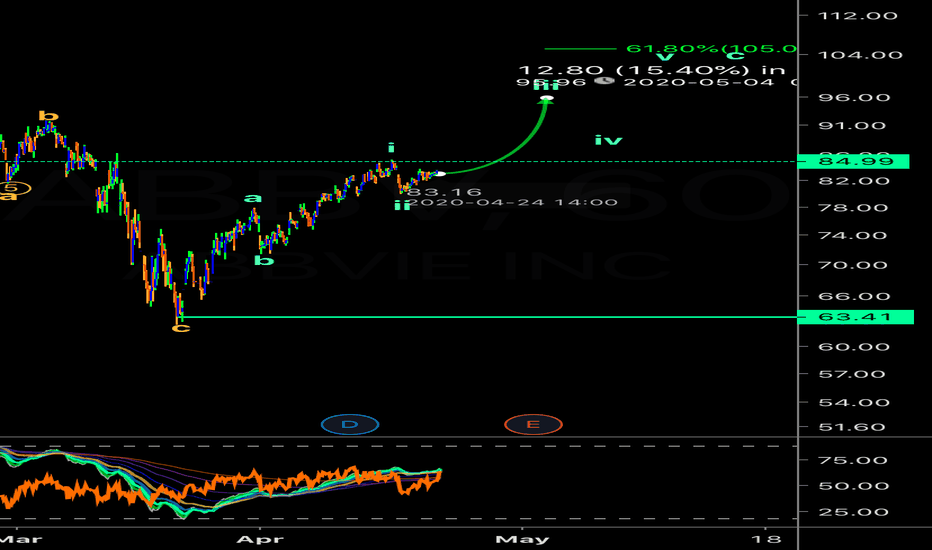932x550 pixels.
Task: Click 60.00 on the price axis
Action: [x=854, y=347]
